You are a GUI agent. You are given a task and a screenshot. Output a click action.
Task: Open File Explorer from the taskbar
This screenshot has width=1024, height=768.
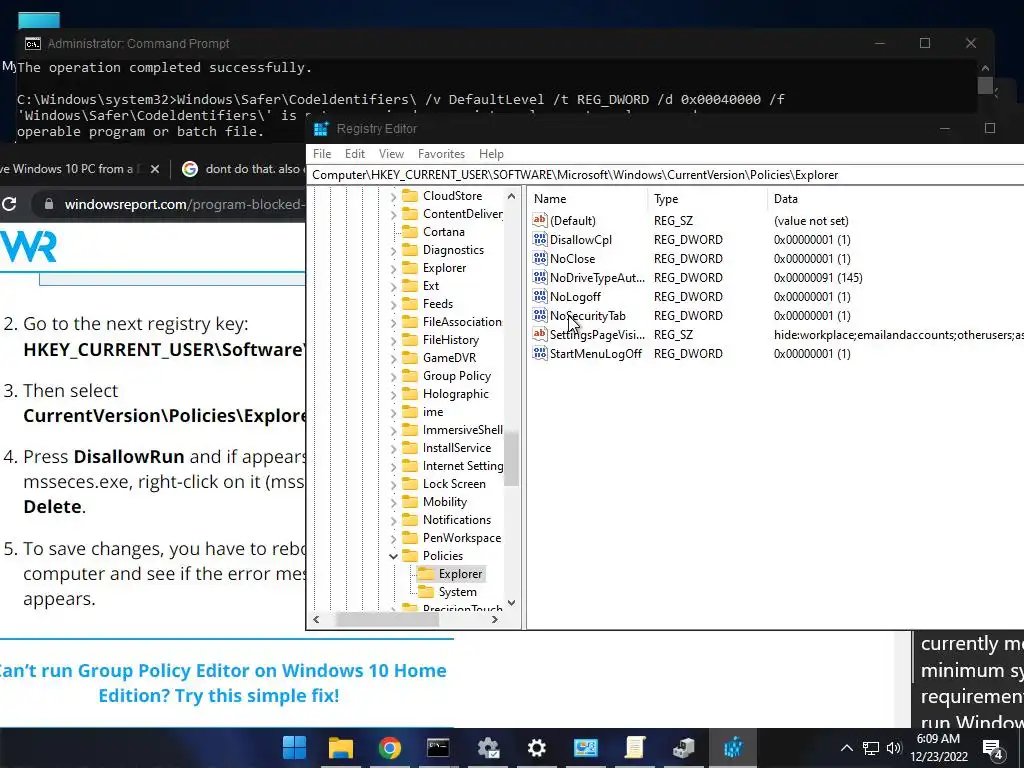point(340,748)
